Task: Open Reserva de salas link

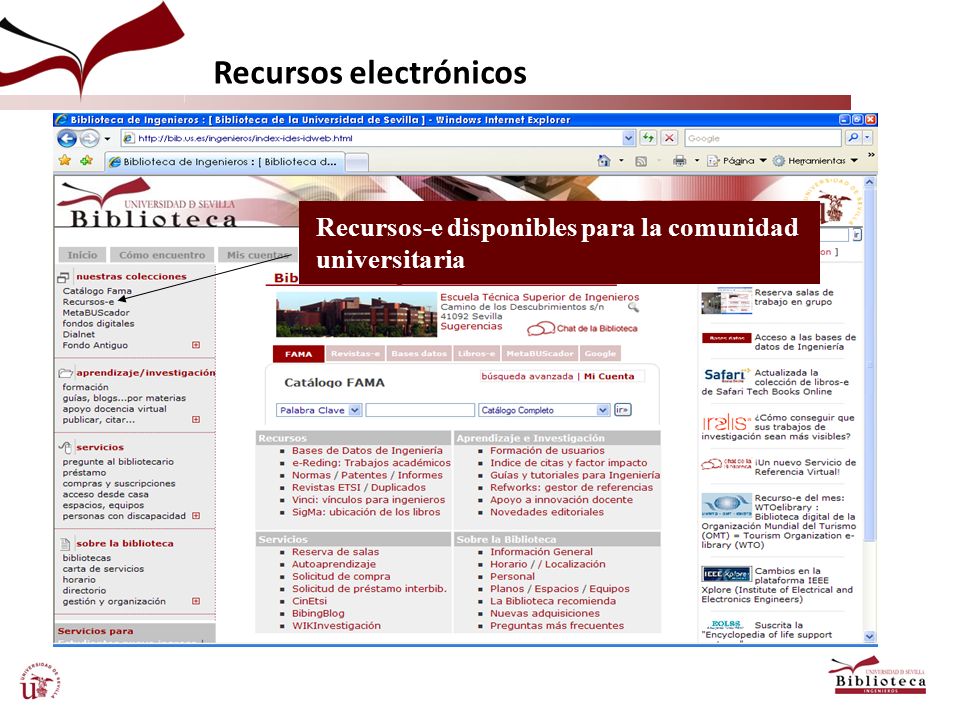Action: 336,552
